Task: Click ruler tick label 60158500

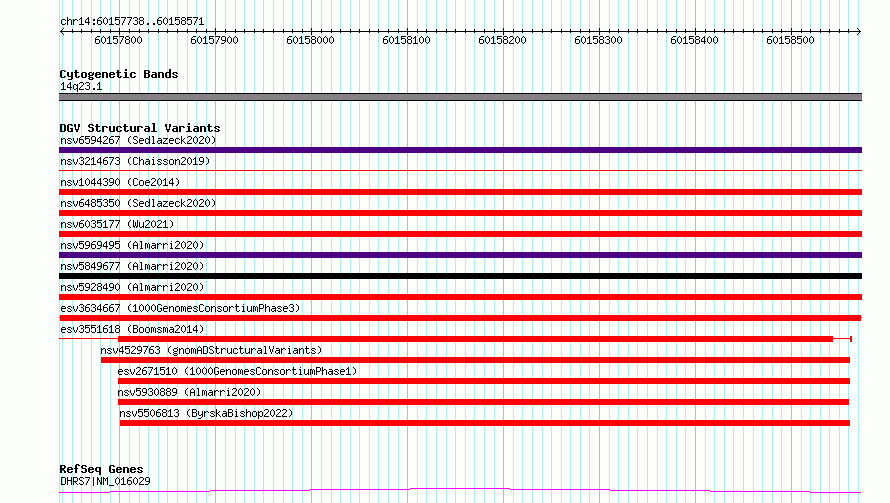Action: [790, 40]
